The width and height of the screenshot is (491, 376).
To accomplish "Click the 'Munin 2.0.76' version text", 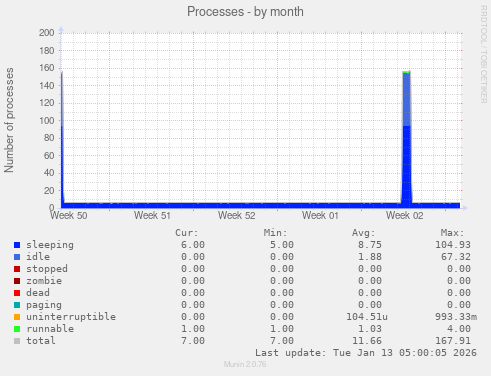I will pyautogui.click(x=245, y=364).
